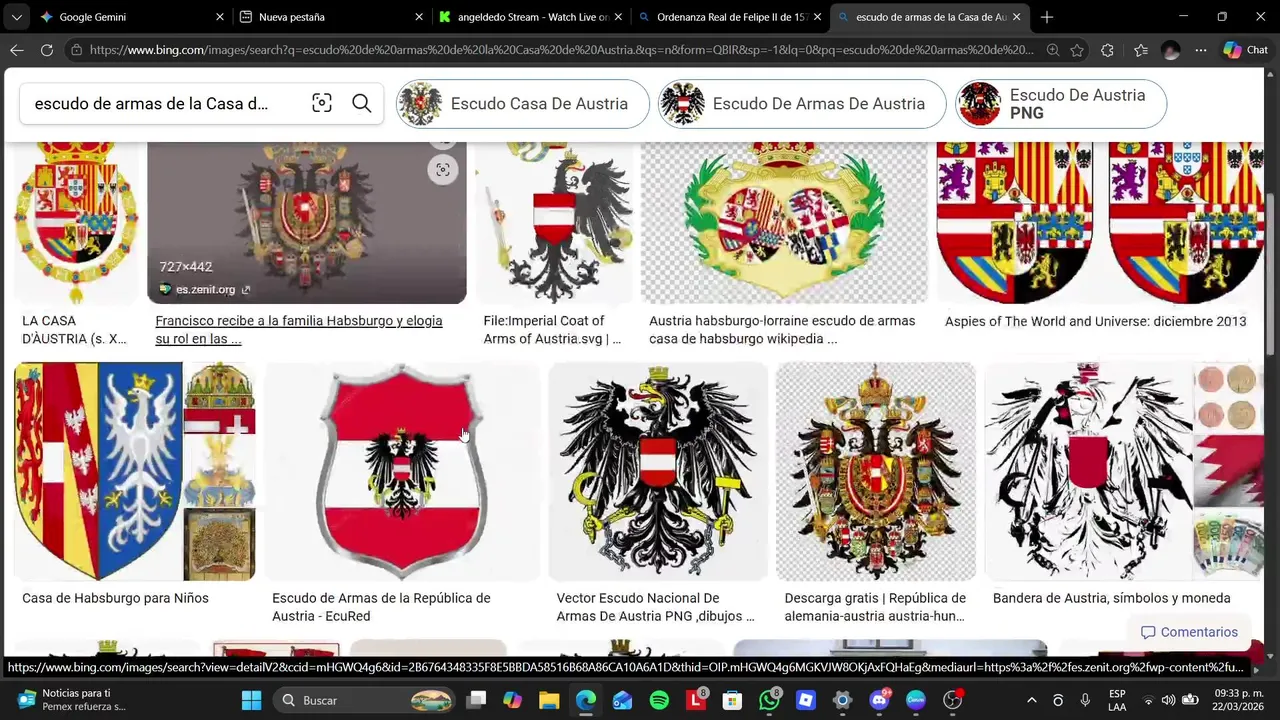The height and width of the screenshot is (720, 1280).
Task: Show hidden system tray icons chevron
Action: click(1032, 700)
